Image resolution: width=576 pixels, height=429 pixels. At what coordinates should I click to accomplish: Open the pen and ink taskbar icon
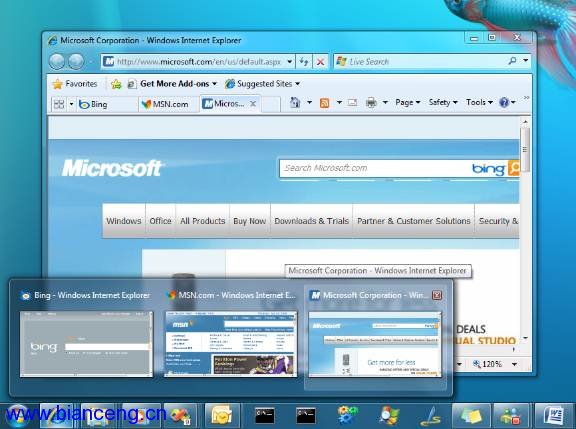[431, 415]
